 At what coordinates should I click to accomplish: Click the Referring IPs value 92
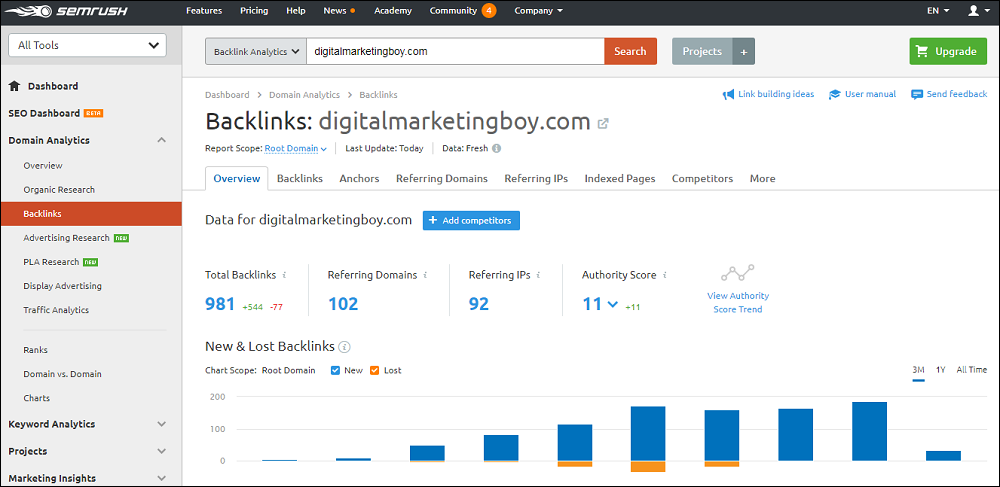479,305
